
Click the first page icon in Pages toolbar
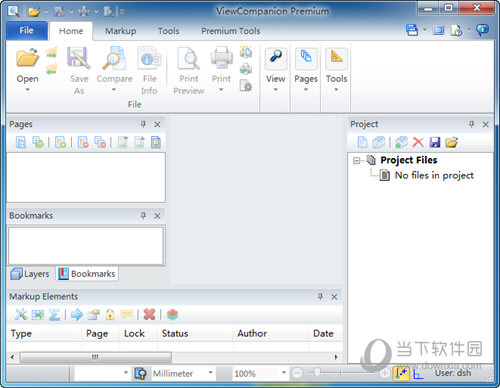(x=21, y=142)
